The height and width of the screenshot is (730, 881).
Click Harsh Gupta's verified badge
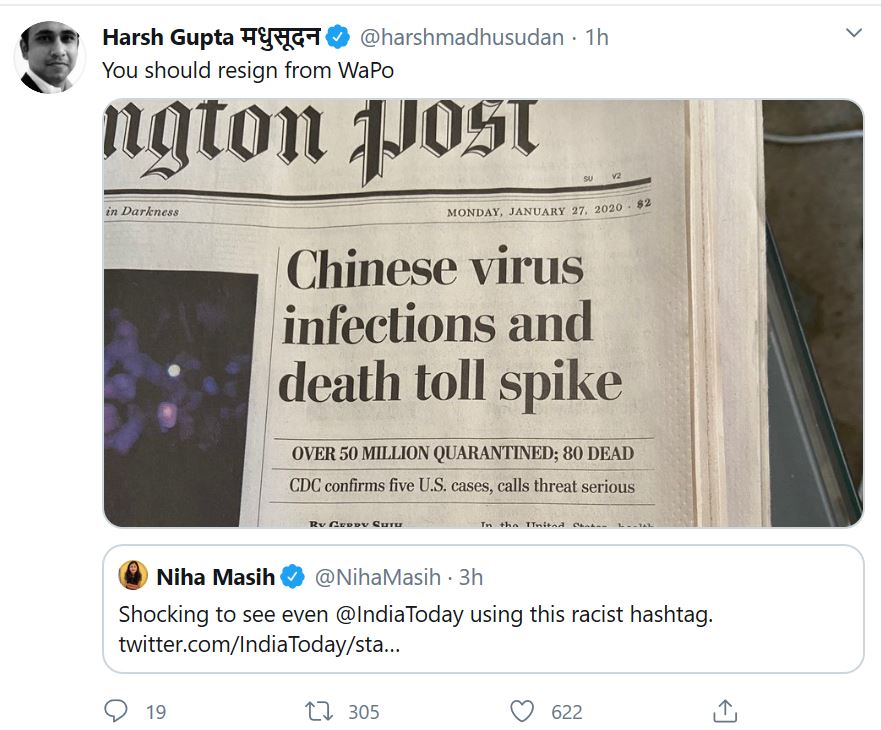click(x=339, y=38)
